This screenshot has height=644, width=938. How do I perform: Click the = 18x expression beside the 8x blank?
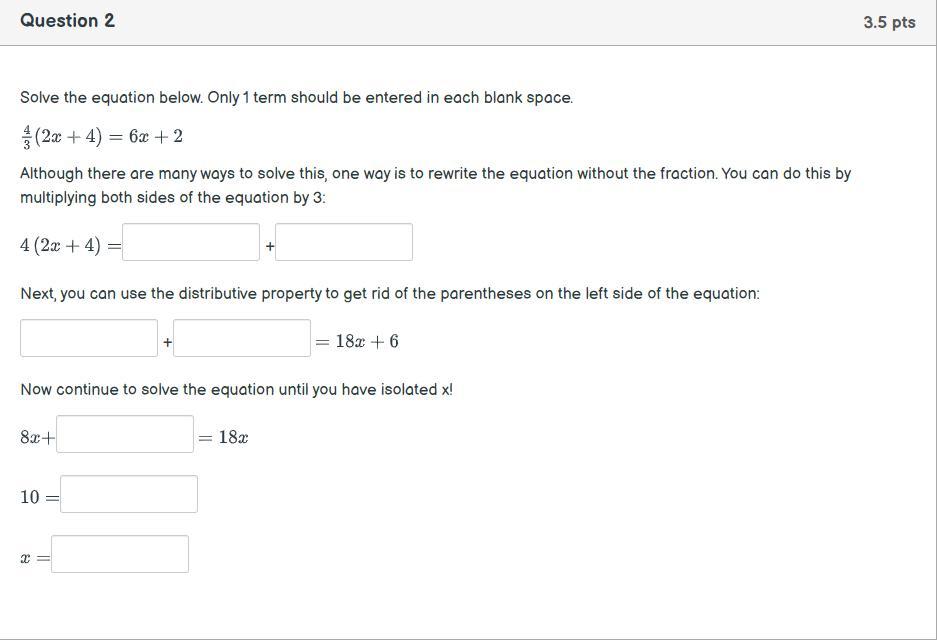pos(223,438)
